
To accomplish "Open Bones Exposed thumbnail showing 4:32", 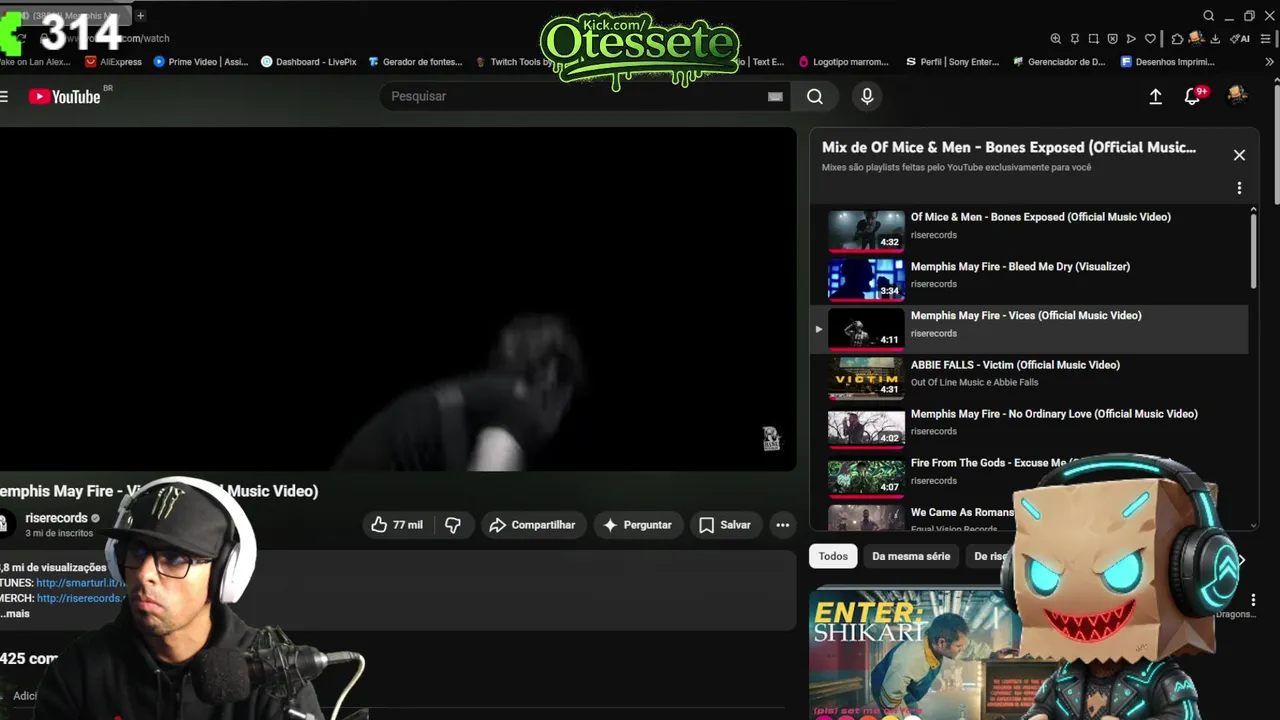I will [866, 230].
